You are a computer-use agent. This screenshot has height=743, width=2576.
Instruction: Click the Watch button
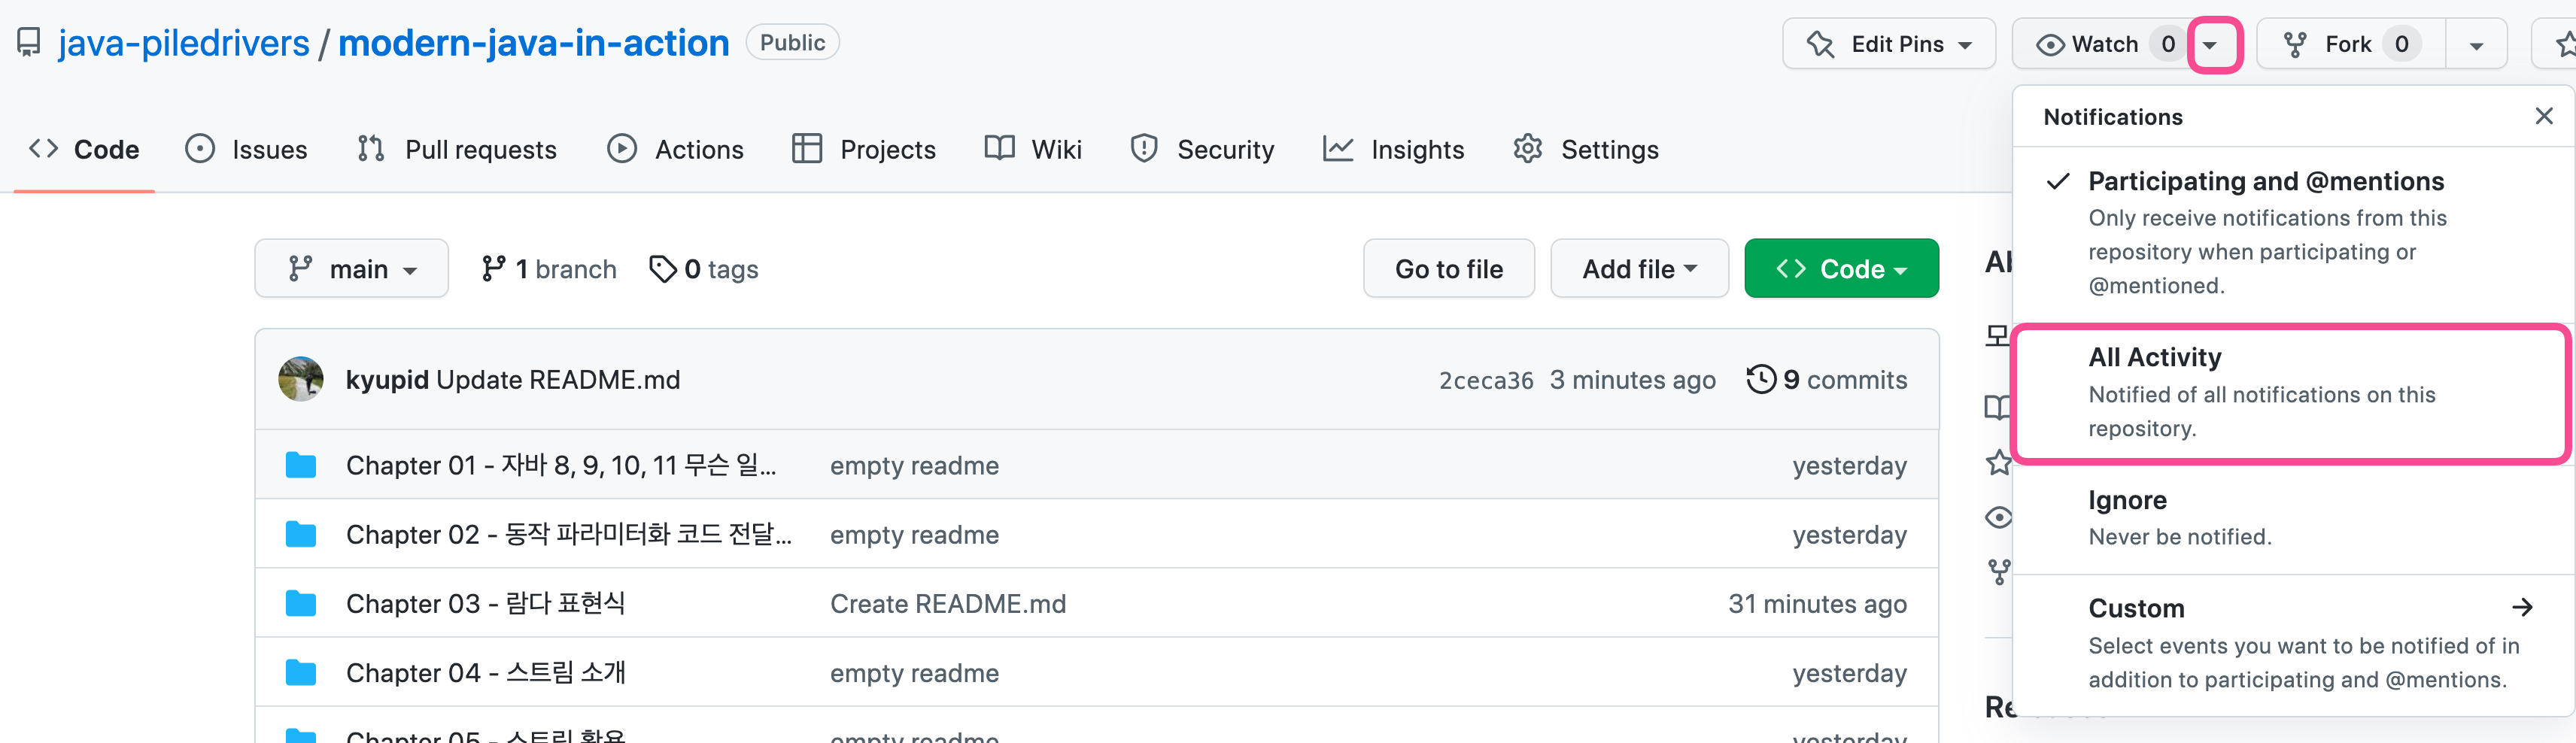2100,44
